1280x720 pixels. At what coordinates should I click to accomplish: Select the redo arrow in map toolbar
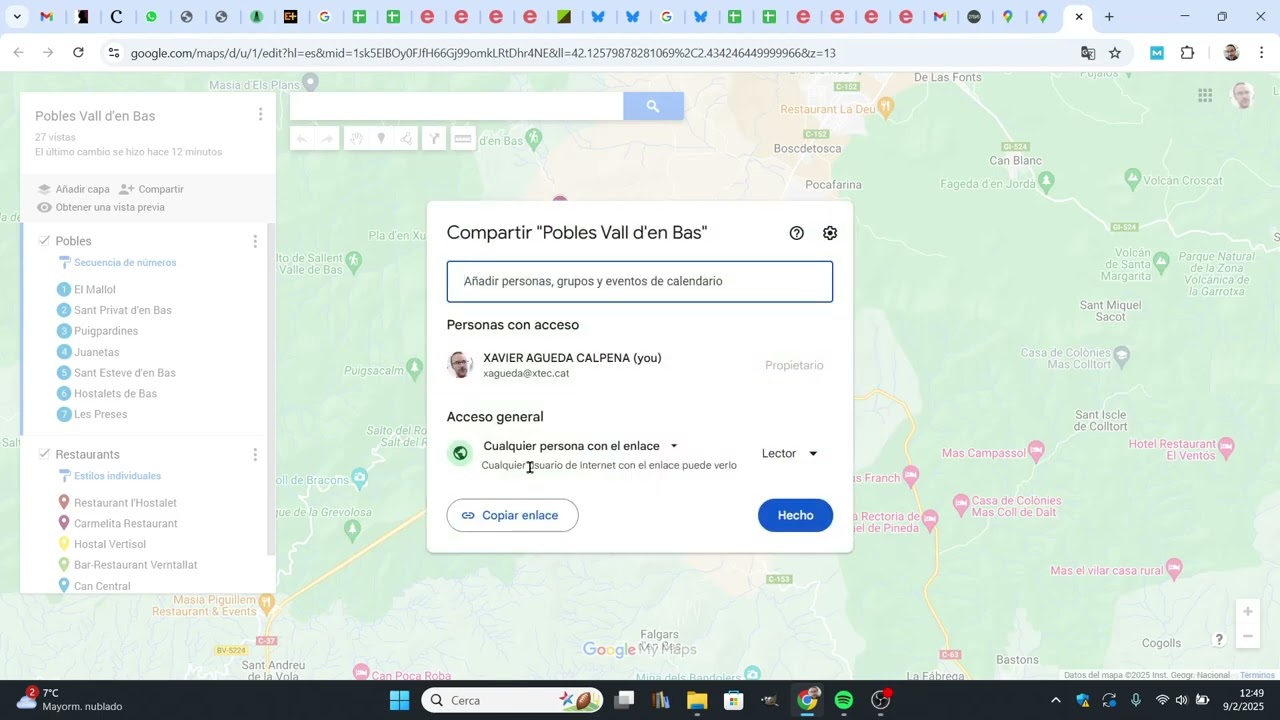pyautogui.click(x=327, y=139)
